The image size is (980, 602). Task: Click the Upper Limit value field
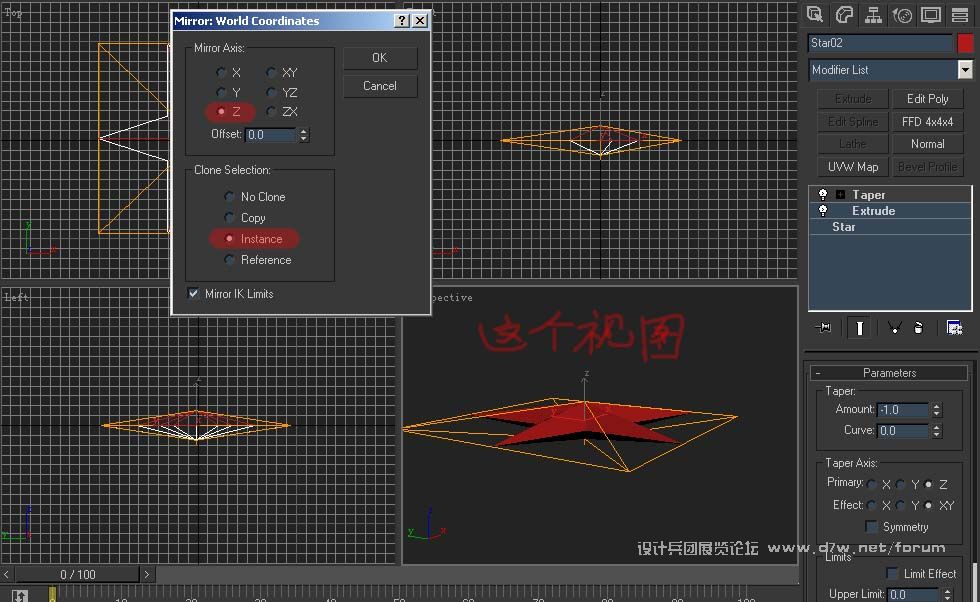pyautogui.click(x=914, y=594)
